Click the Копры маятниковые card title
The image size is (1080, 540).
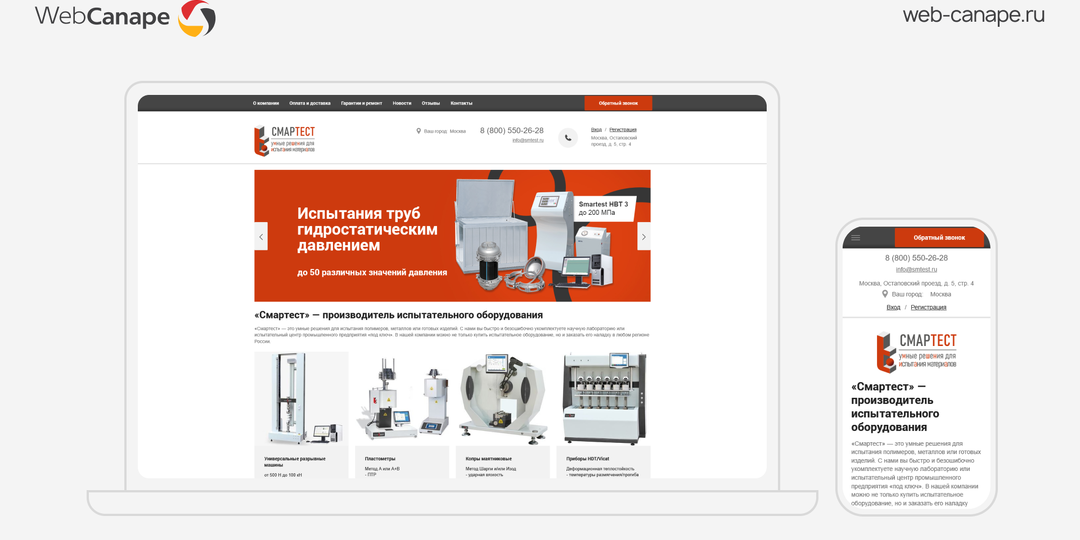[489, 459]
